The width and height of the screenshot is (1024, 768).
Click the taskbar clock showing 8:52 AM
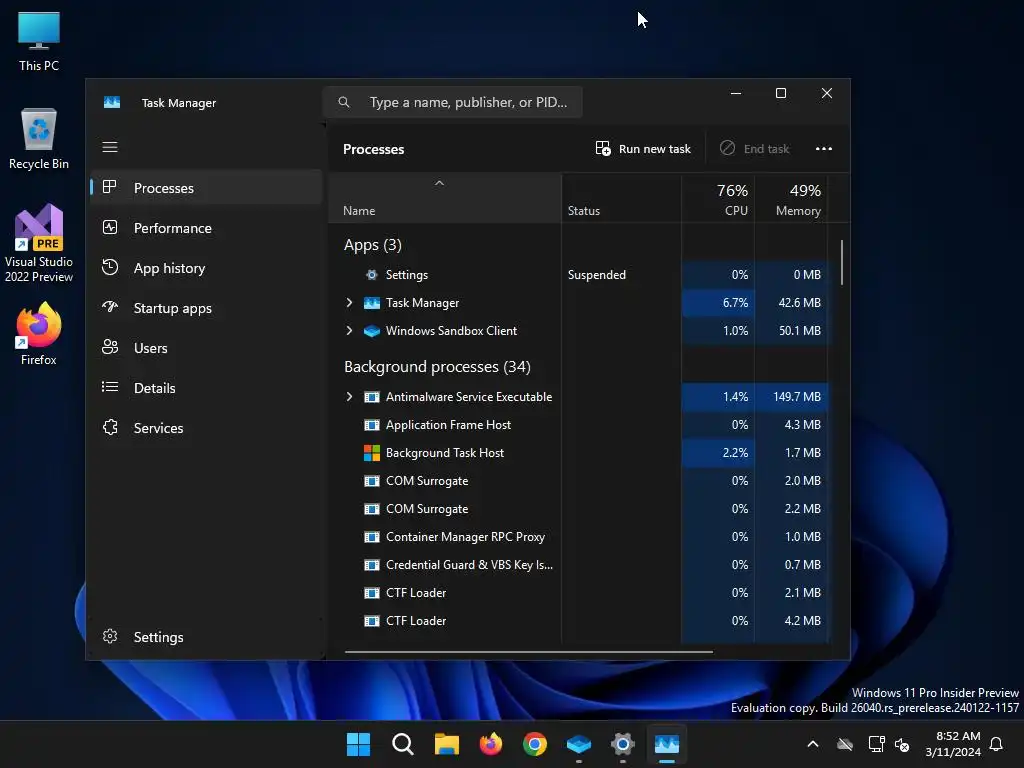[953, 744]
